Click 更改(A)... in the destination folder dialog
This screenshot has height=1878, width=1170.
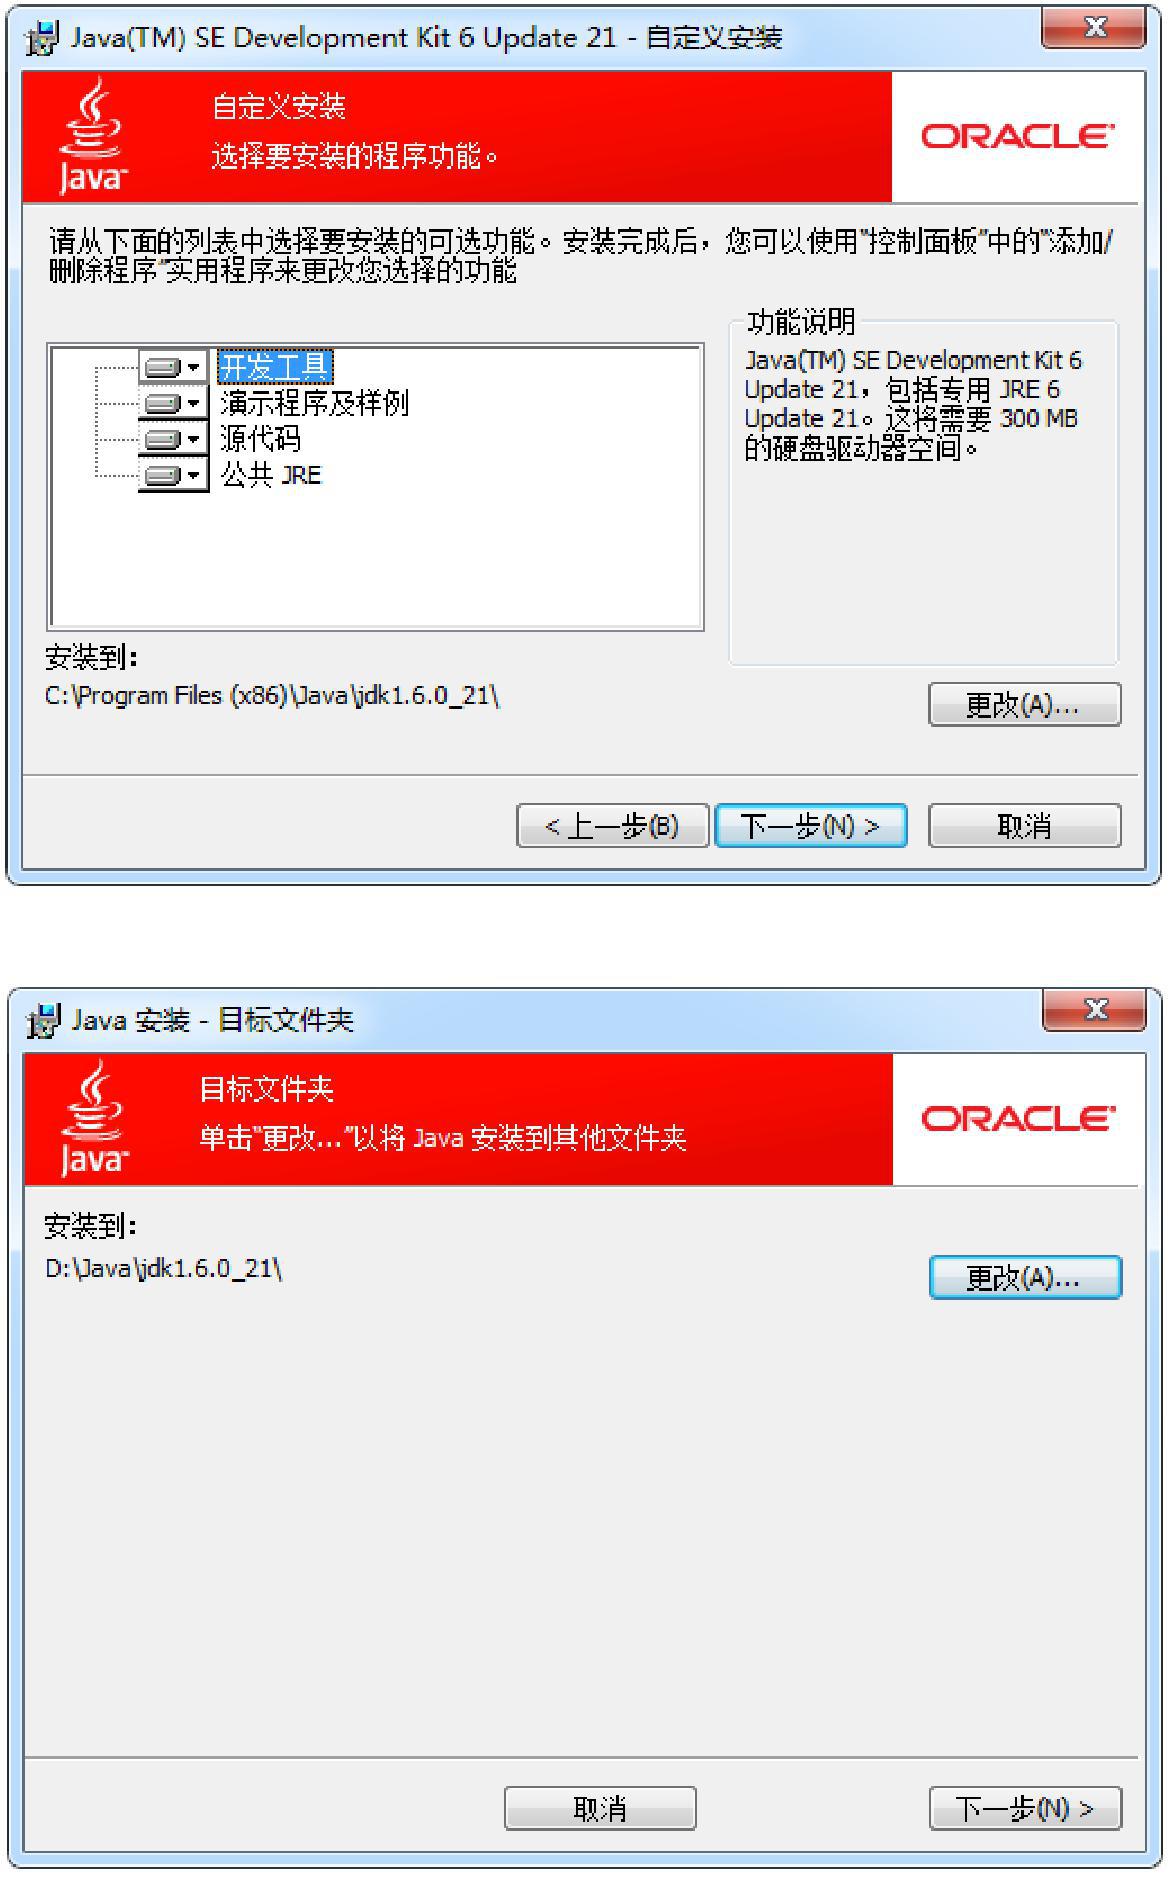coord(1025,1278)
